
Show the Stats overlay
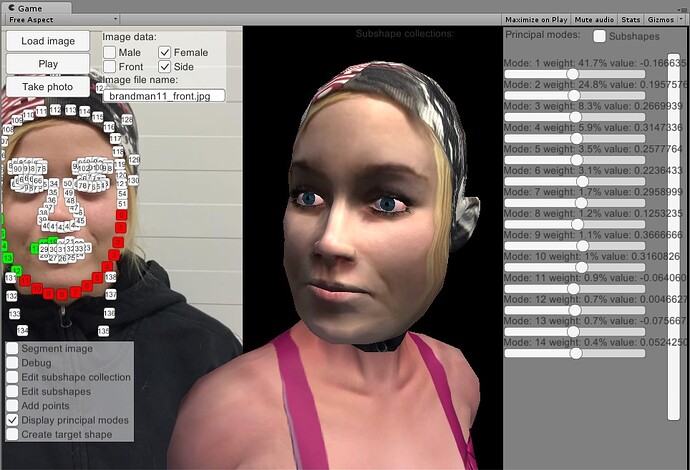click(x=631, y=19)
